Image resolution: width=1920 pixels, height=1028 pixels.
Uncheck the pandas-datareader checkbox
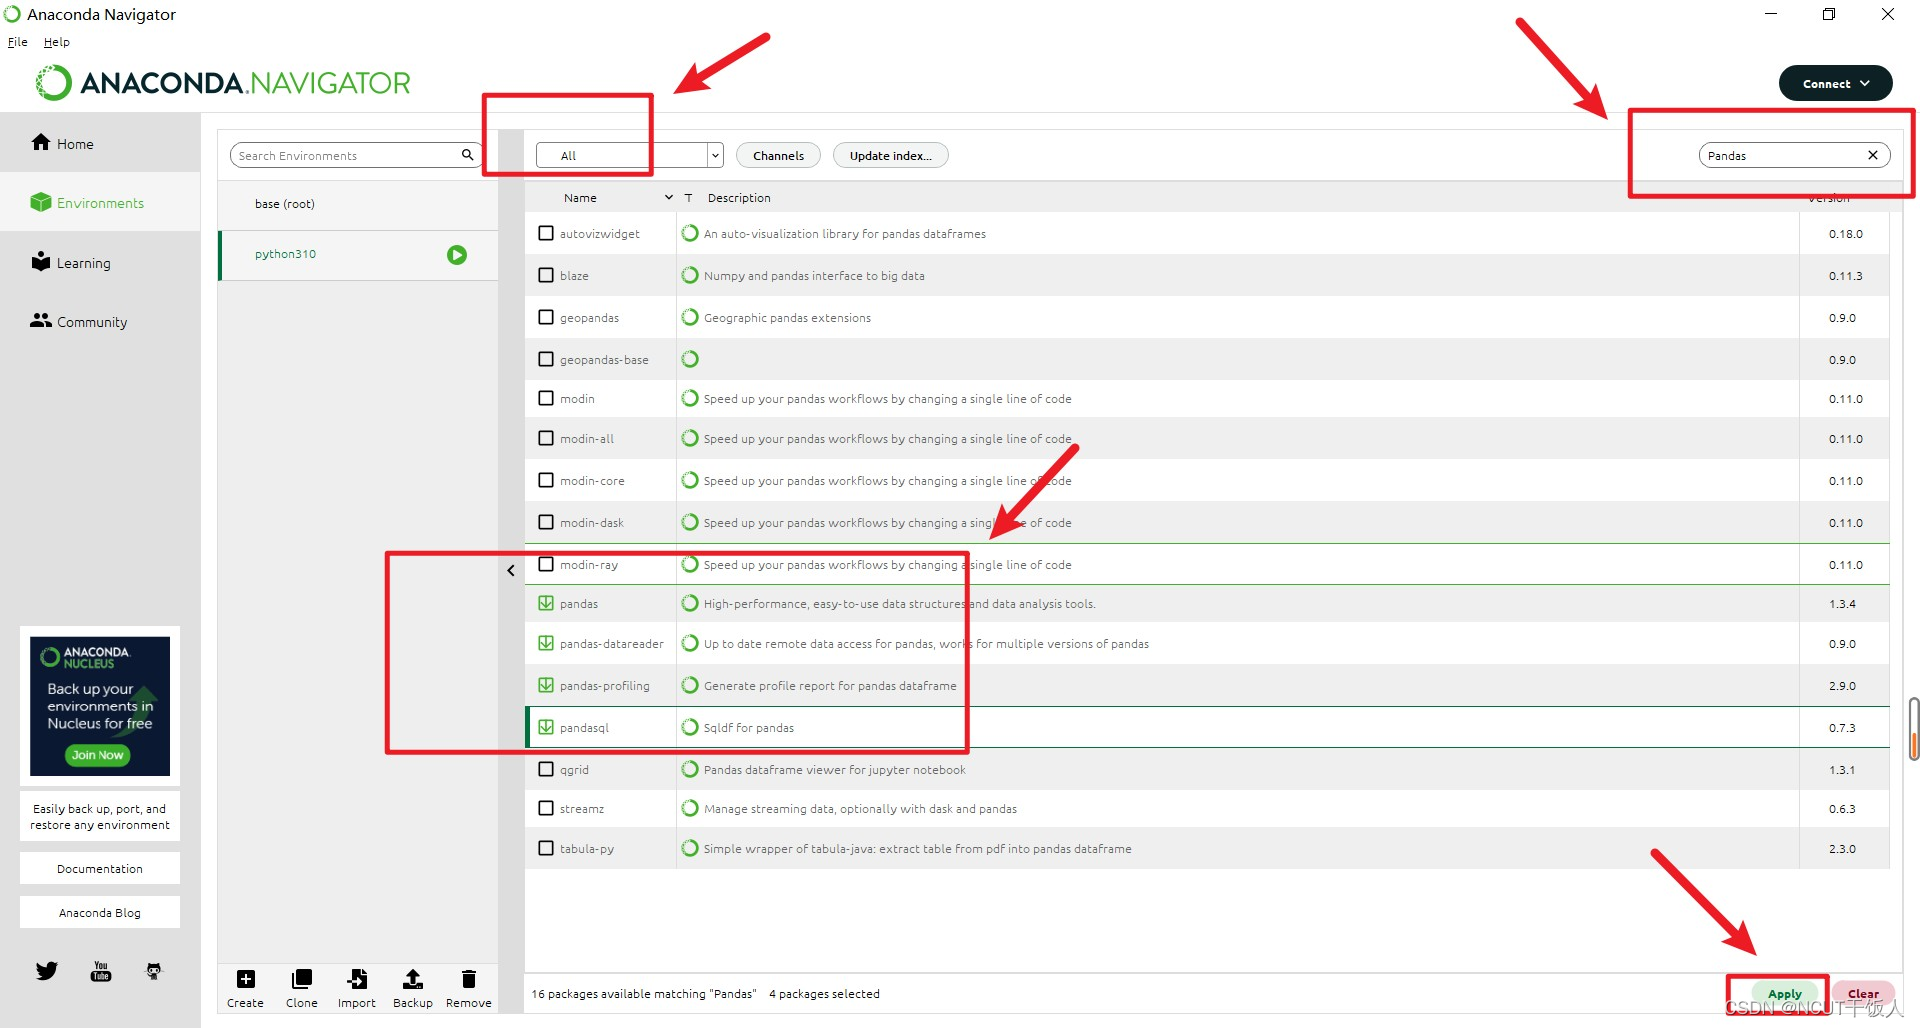click(546, 643)
